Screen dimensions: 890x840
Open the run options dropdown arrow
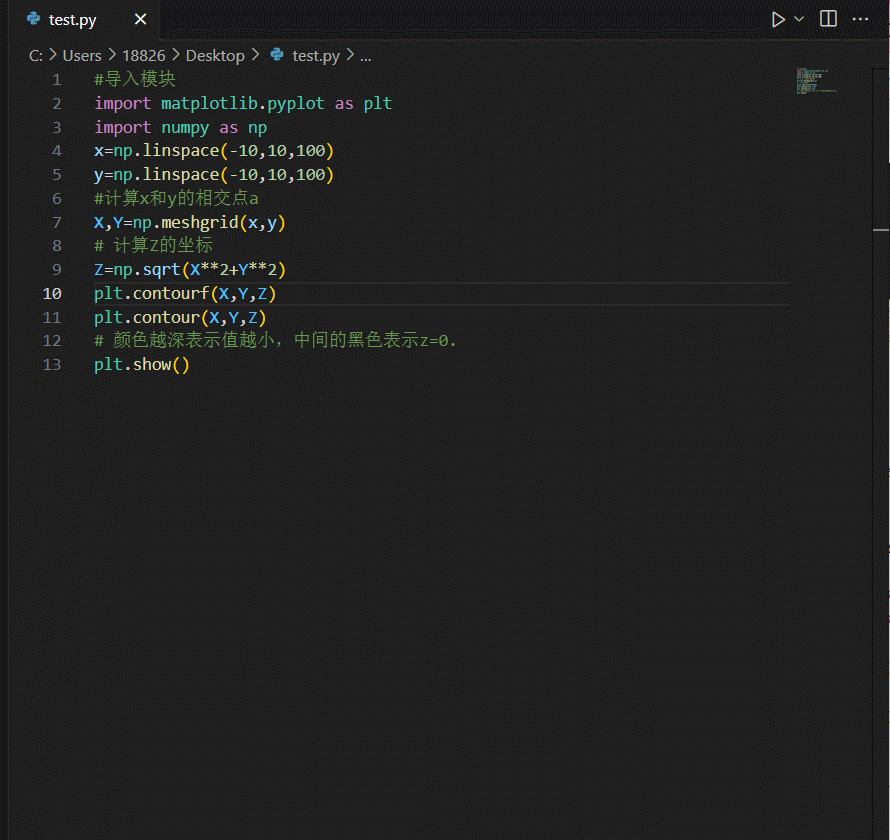[799, 19]
